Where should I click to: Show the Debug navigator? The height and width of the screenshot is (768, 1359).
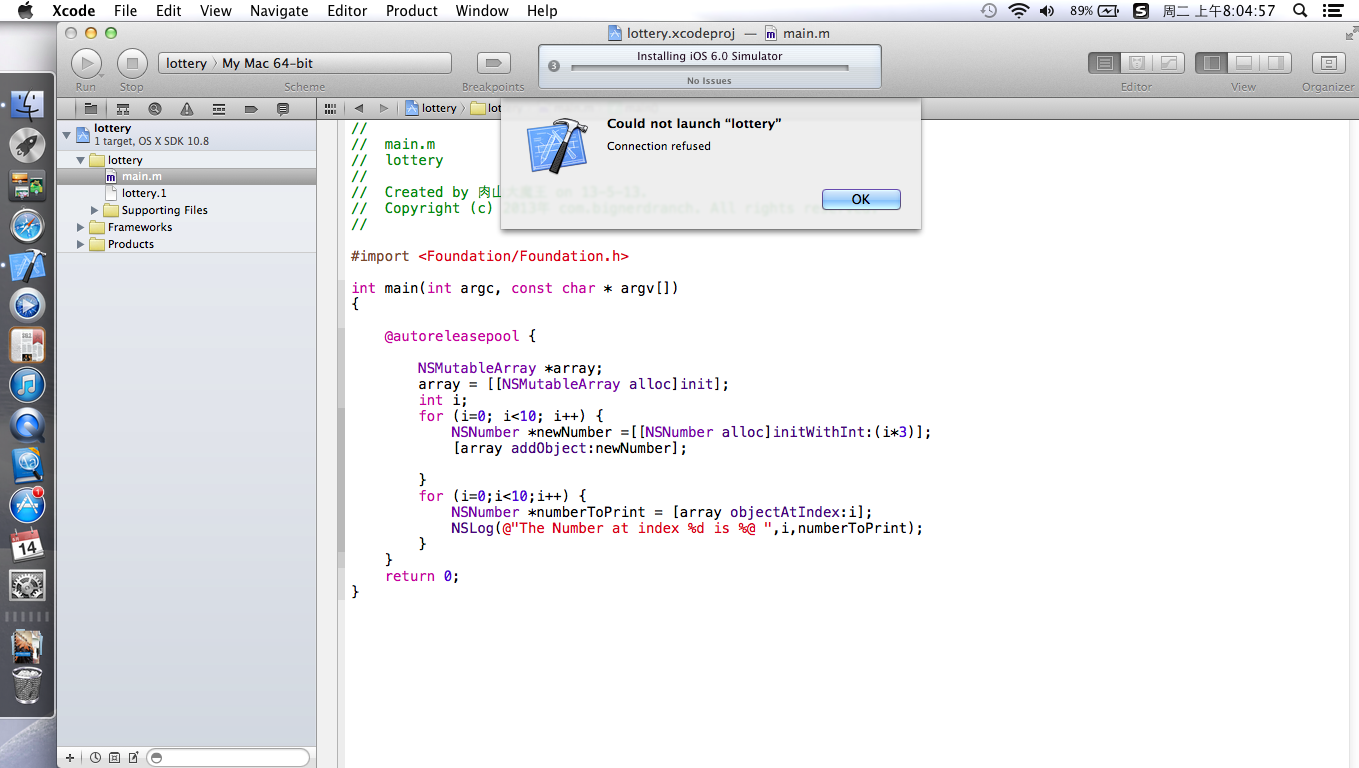tap(219, 109)
